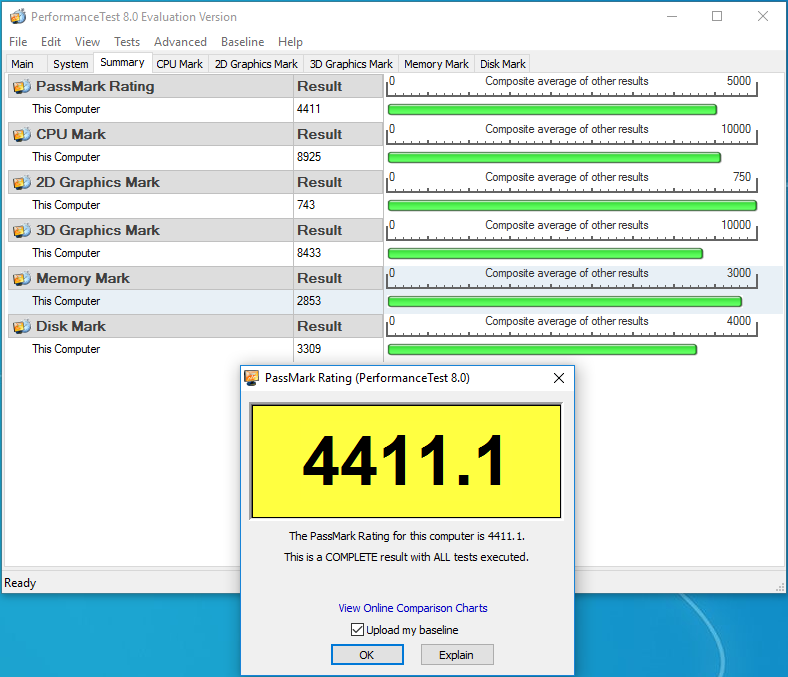Click the 2D Graphics Mark green result bar

coord(572,206)
